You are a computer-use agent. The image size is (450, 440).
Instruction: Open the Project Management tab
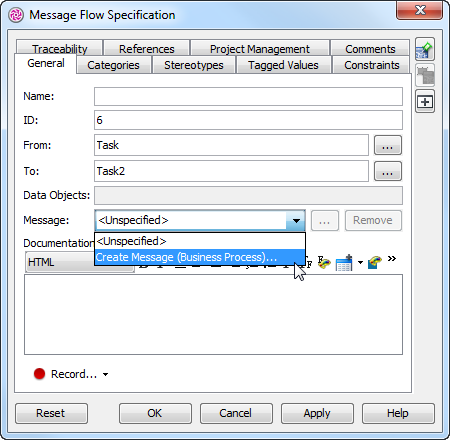coord(260,48)
